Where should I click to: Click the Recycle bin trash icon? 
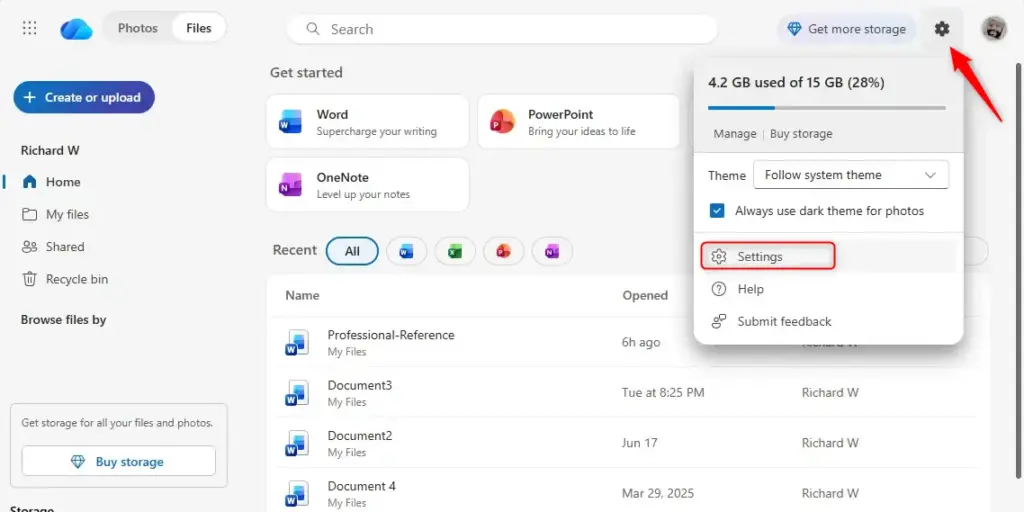29,279
